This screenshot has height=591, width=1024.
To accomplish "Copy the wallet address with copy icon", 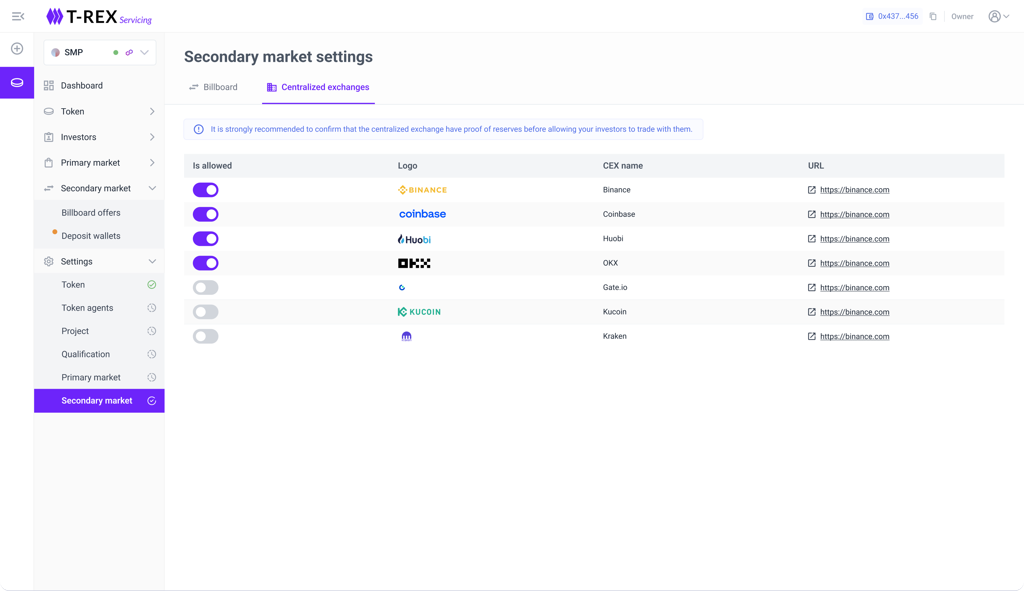I will [933, 17].
